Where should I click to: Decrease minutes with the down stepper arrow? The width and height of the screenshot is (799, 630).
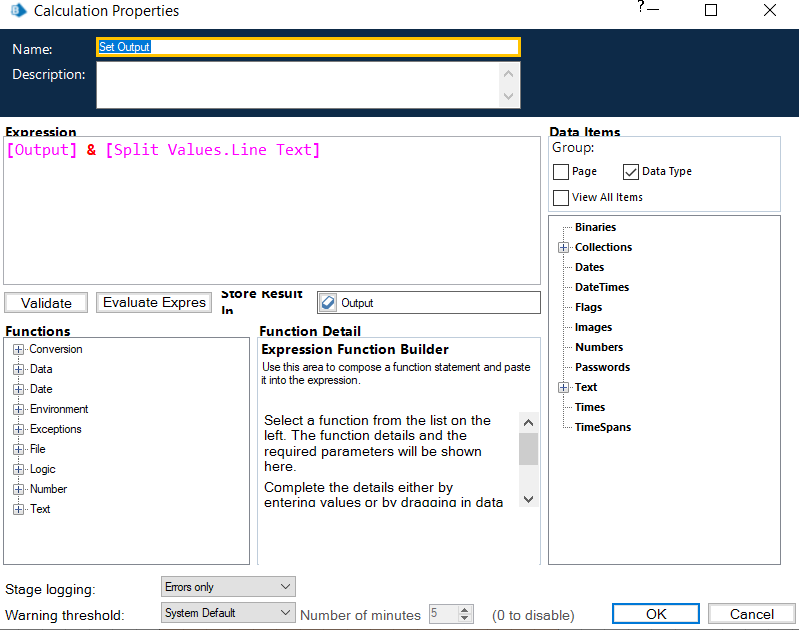[x=464, y=618]
